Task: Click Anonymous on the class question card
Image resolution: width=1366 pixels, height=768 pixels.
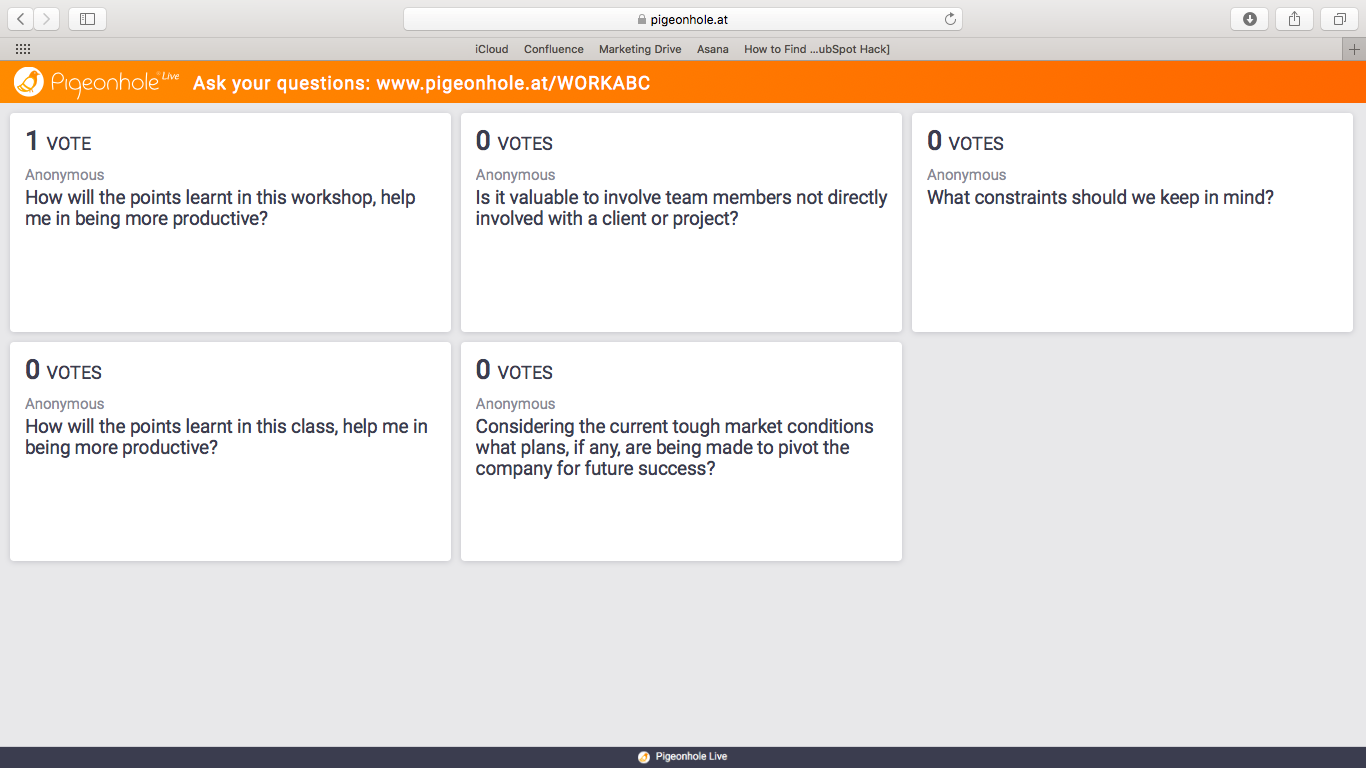Action: [64, 404]
